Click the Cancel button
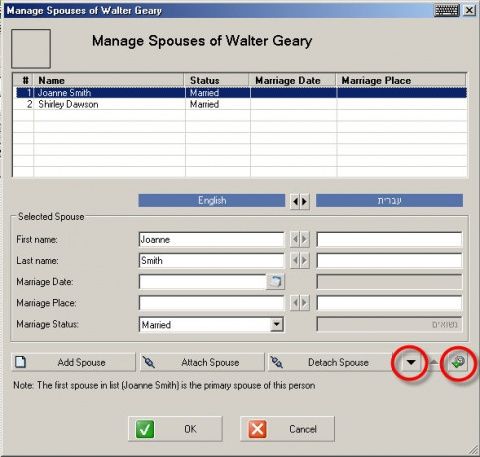The image size is (480, 457). (x=287, y=429)
